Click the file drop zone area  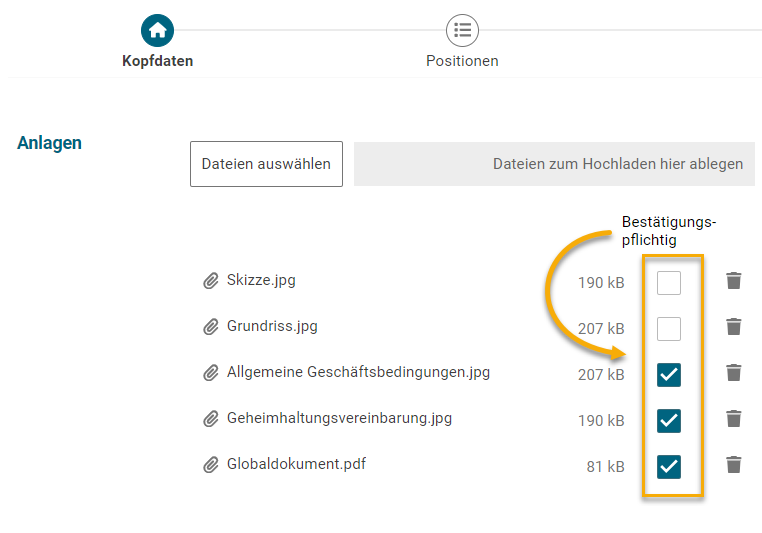pyautogui.click(x=554, y=164)
